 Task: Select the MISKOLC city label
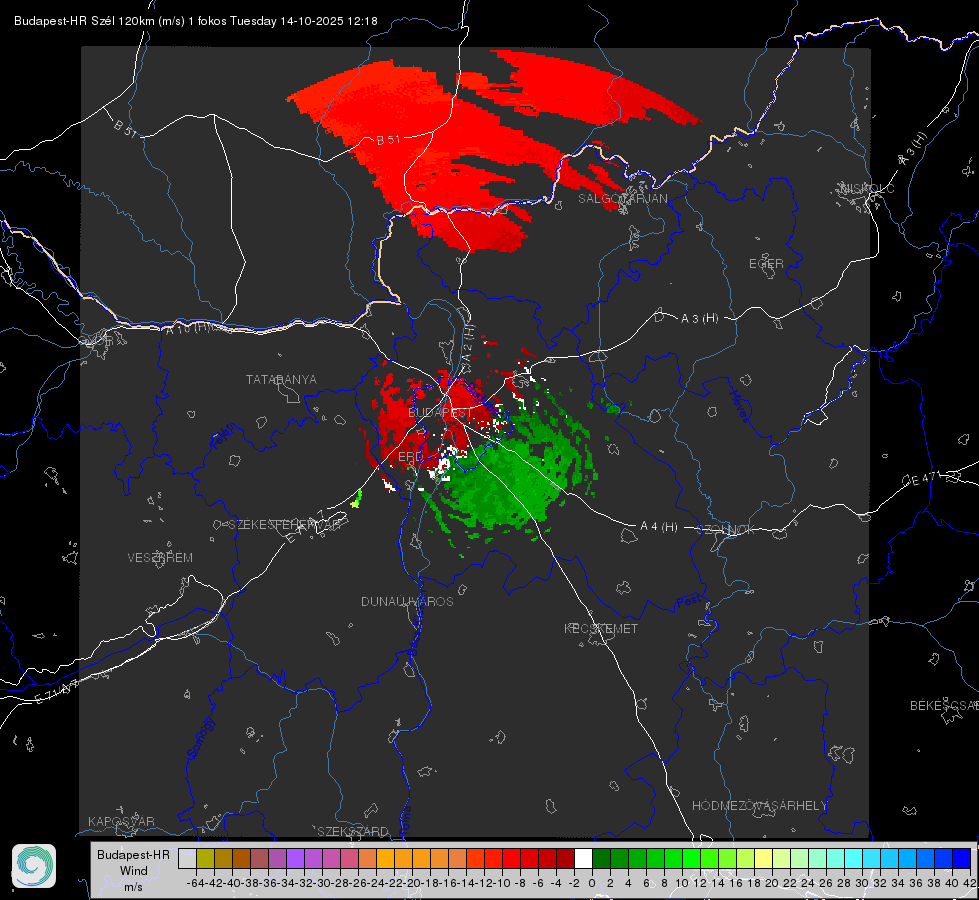coord(867,188)
